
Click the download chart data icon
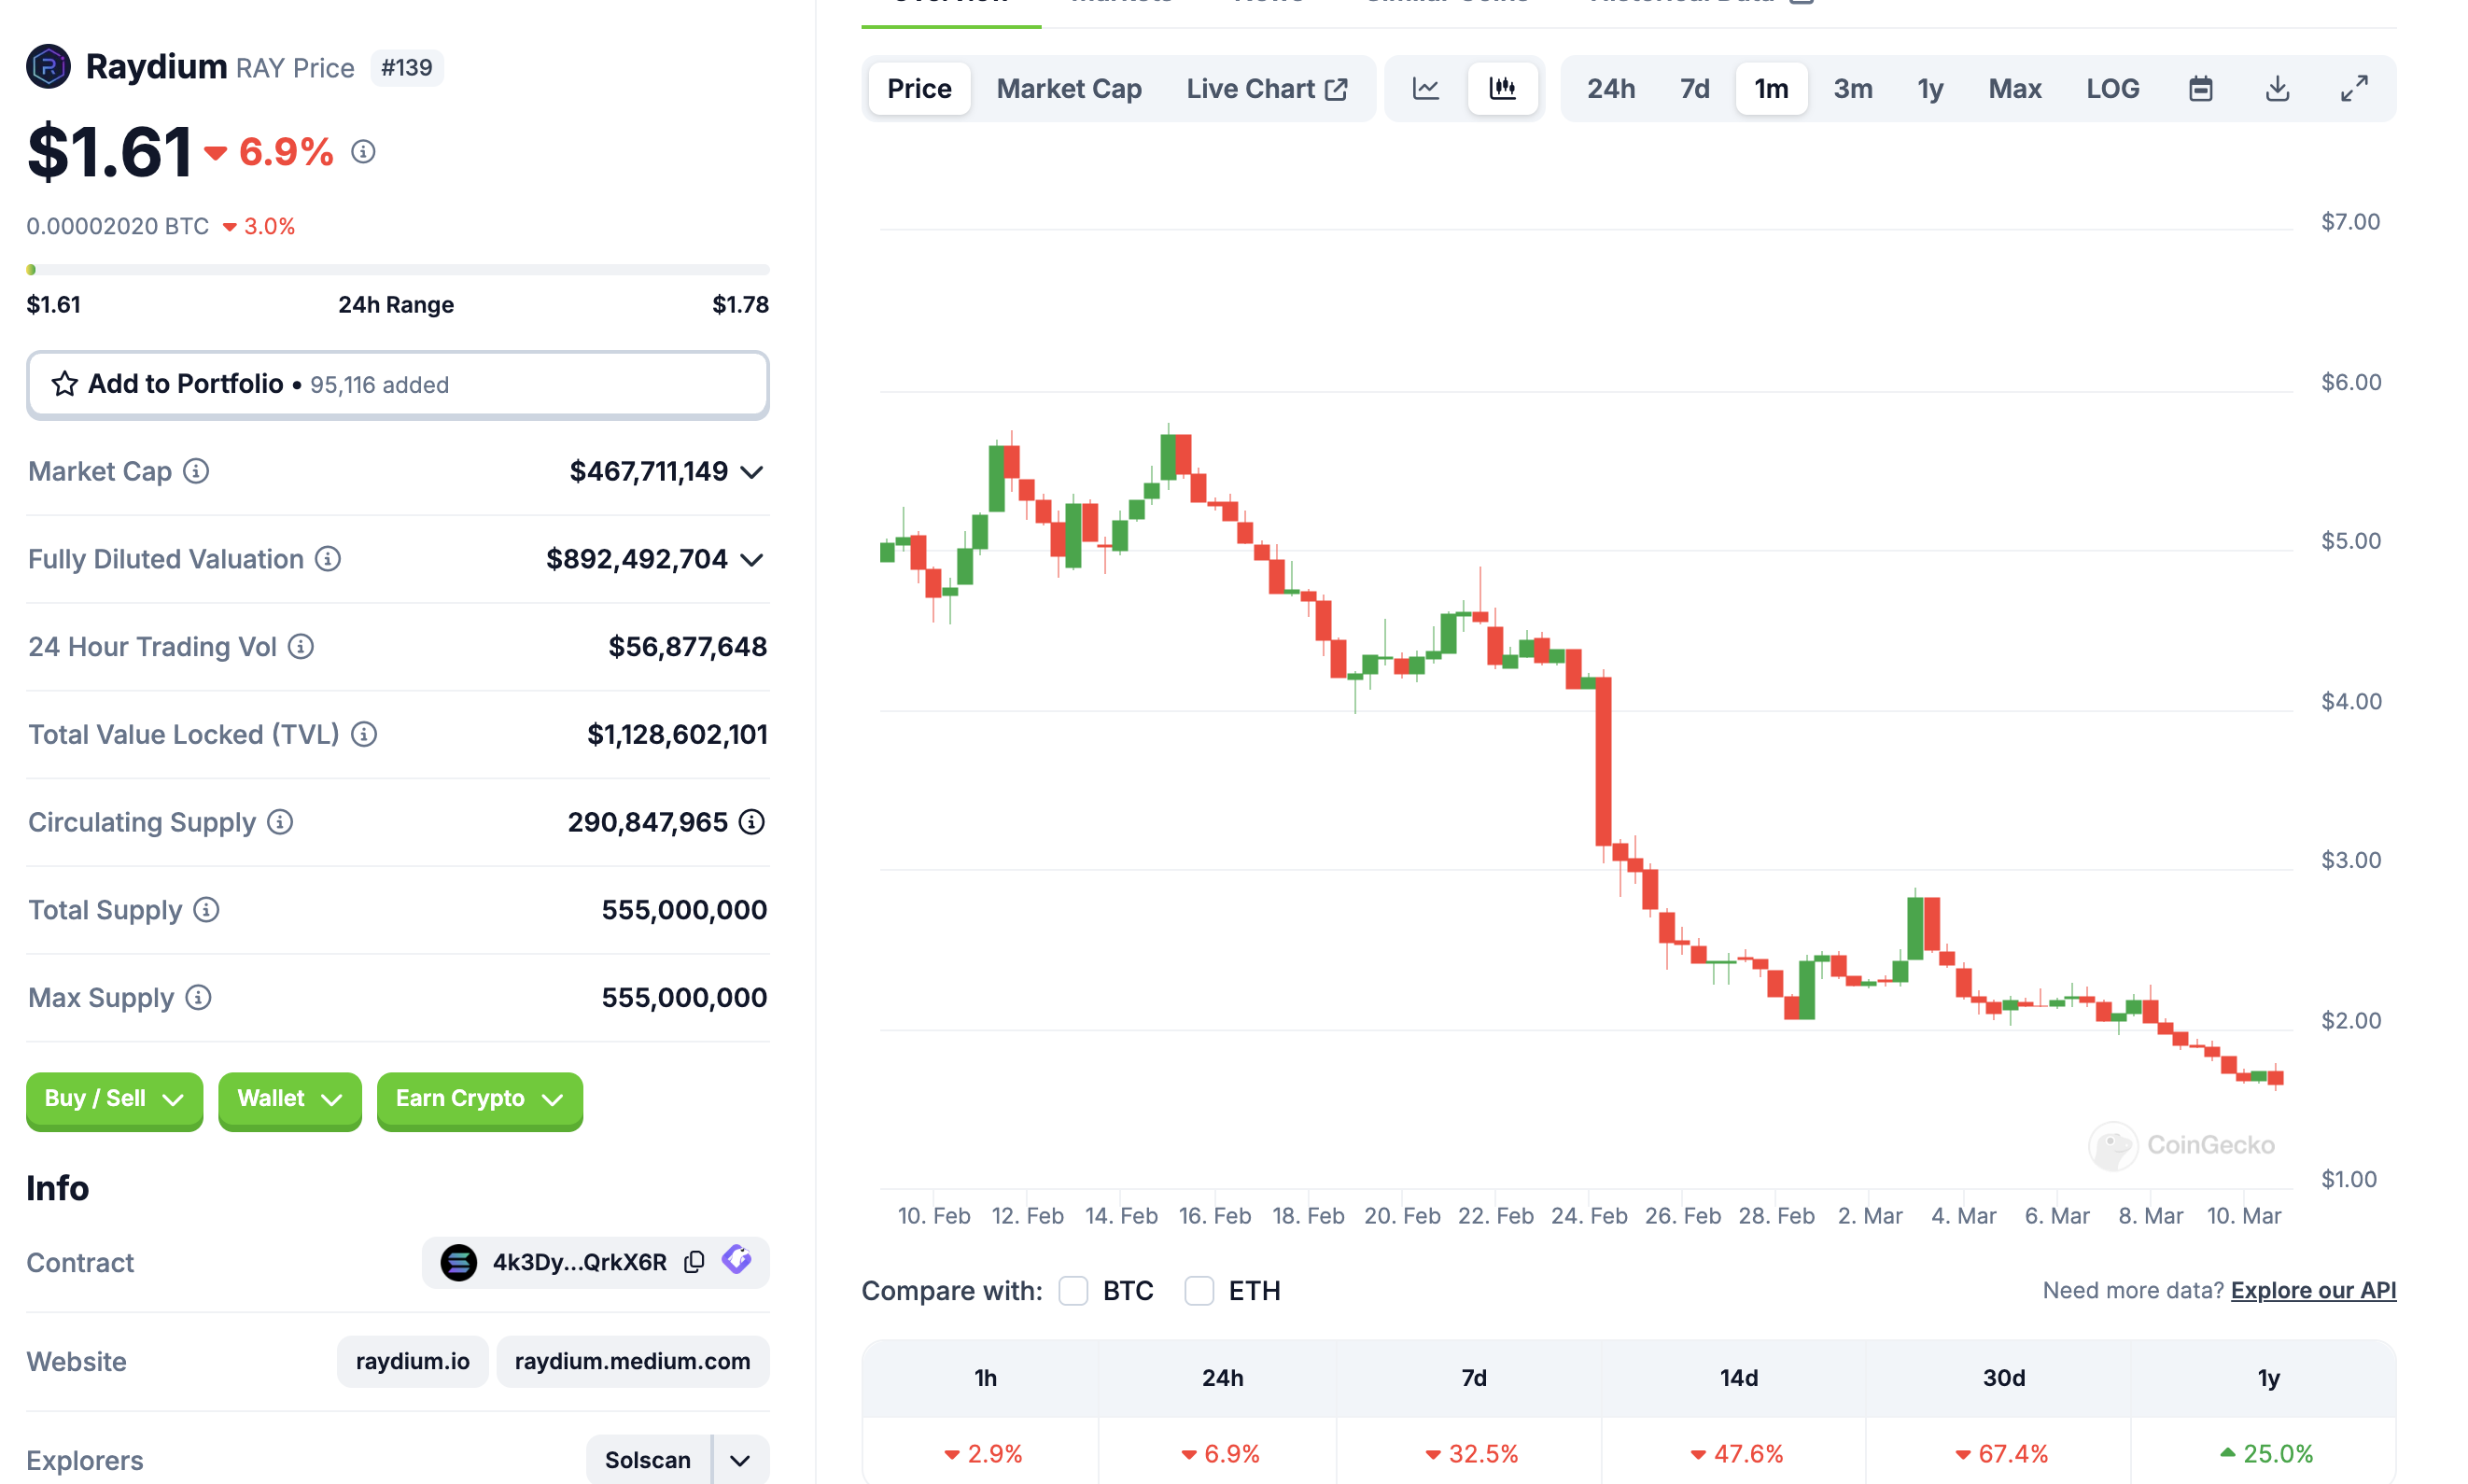tap(2277, 89)
